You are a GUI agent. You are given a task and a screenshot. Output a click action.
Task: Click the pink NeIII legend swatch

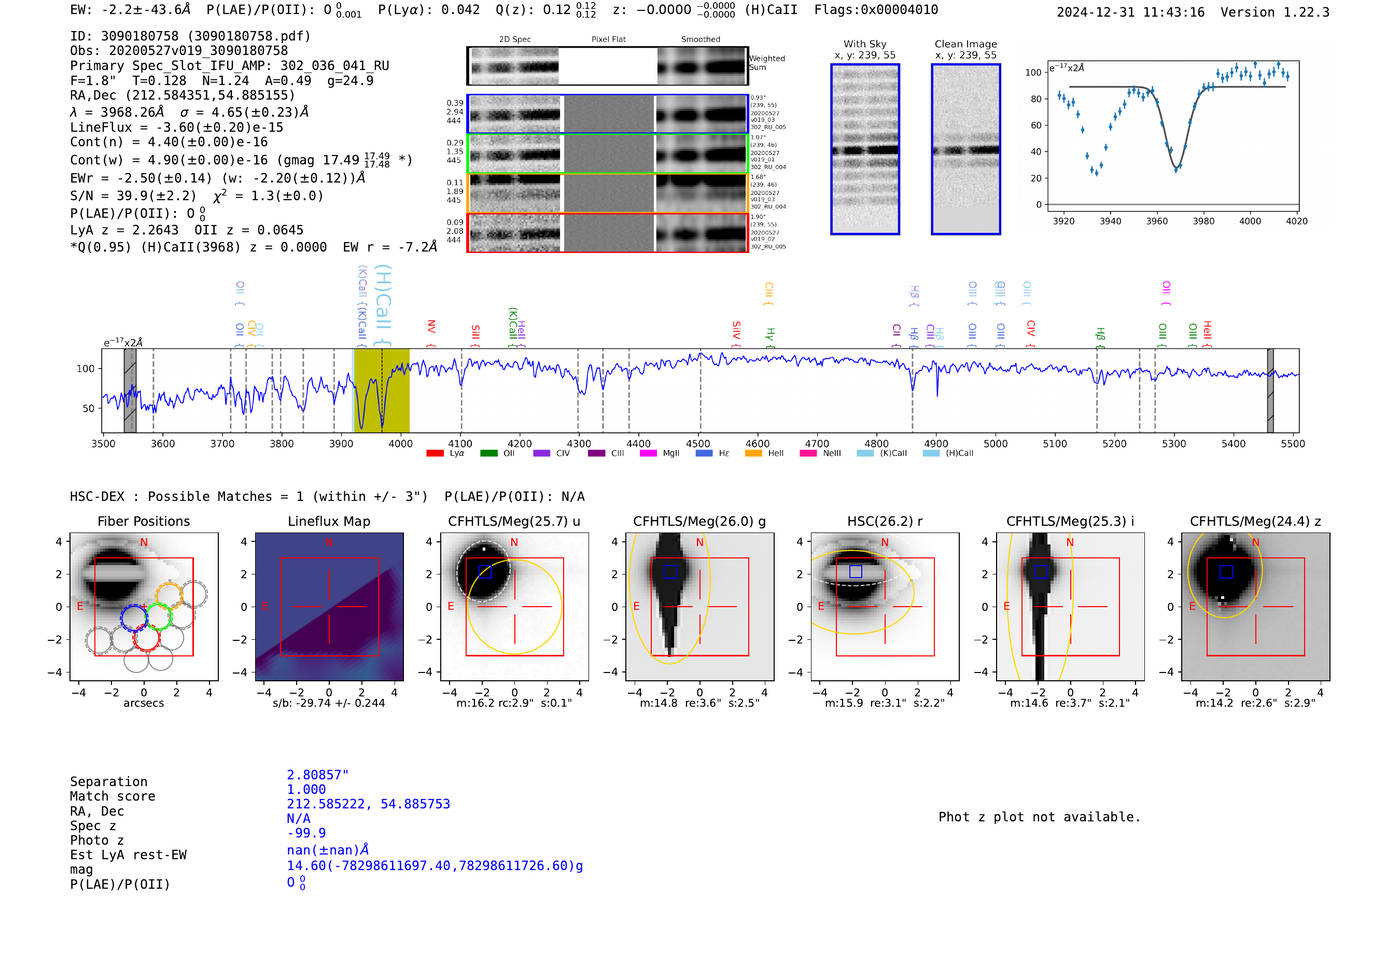808,453
